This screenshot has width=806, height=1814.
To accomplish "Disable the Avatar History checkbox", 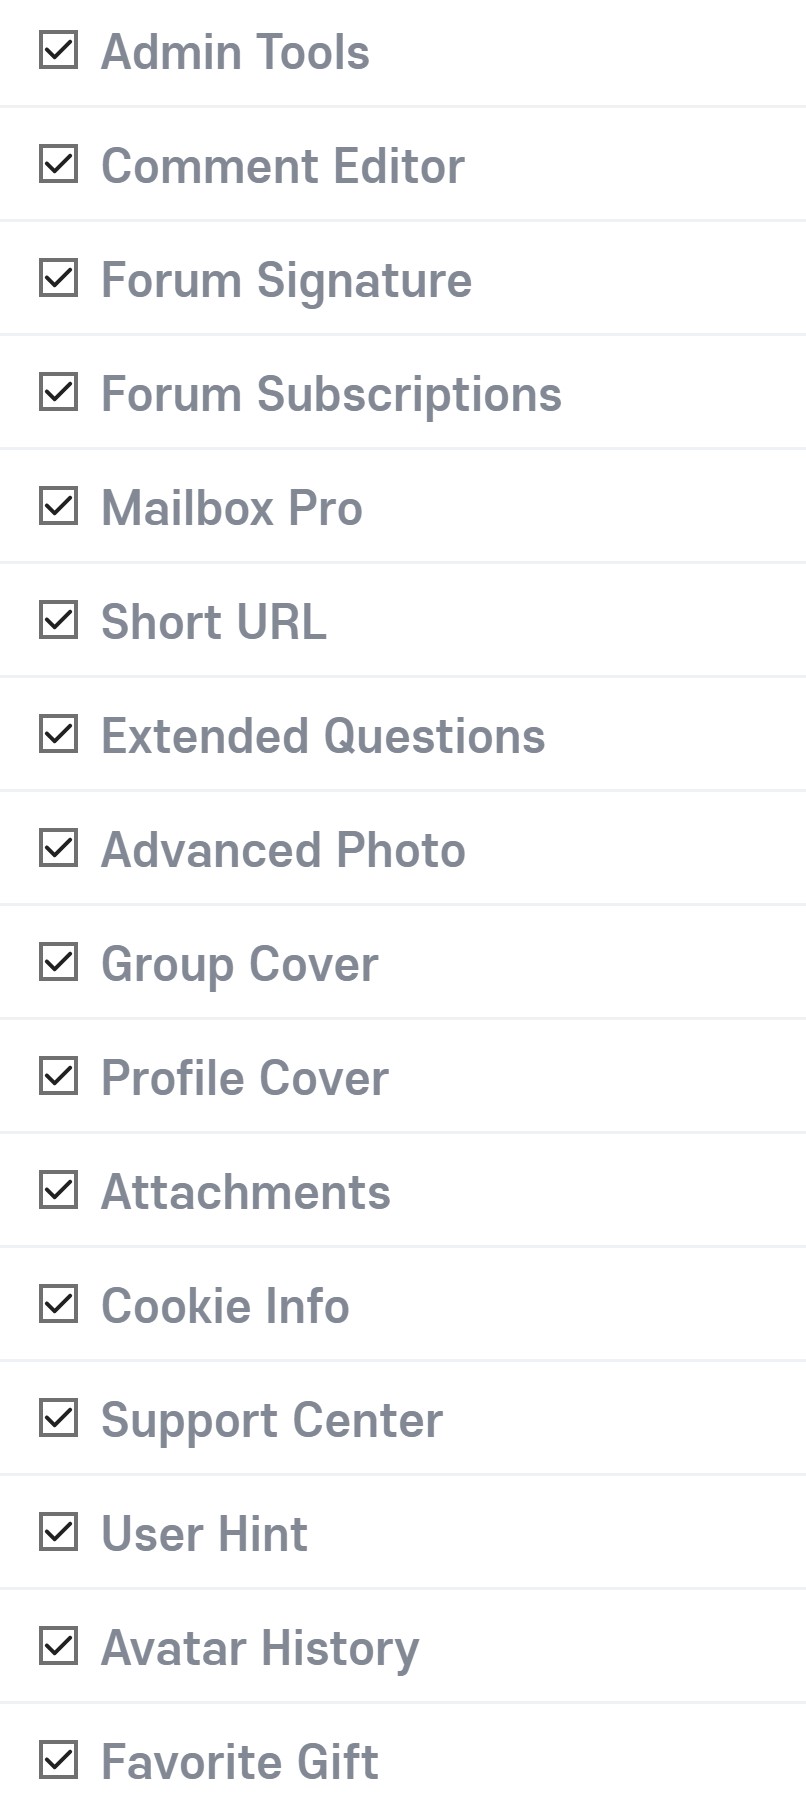I will 58,1646.
